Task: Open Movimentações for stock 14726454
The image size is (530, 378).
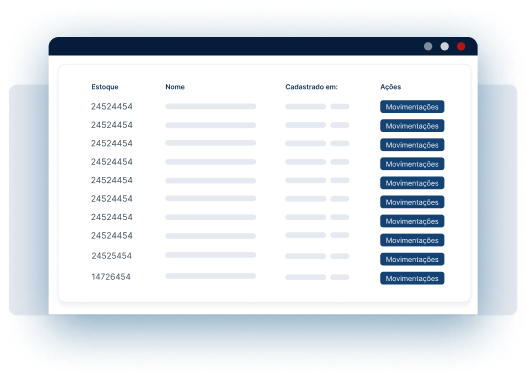Action: (x=412, y=278)
